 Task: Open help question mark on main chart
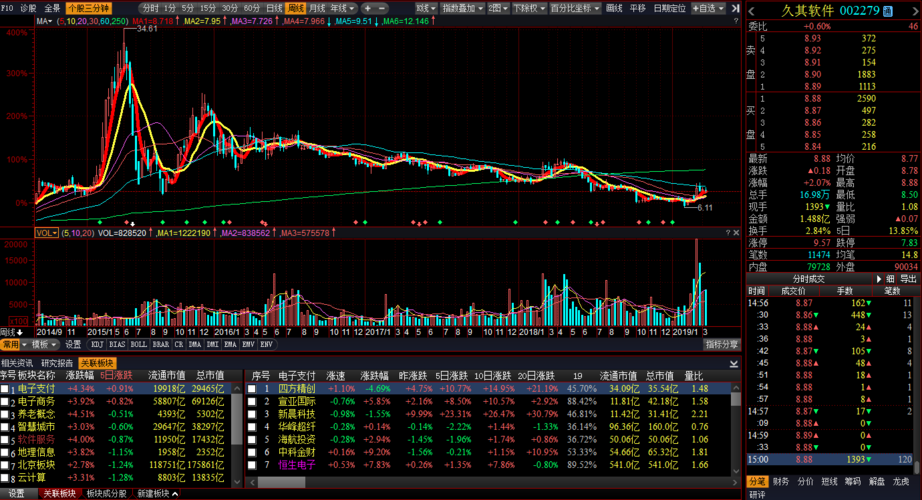click(736, 21)
